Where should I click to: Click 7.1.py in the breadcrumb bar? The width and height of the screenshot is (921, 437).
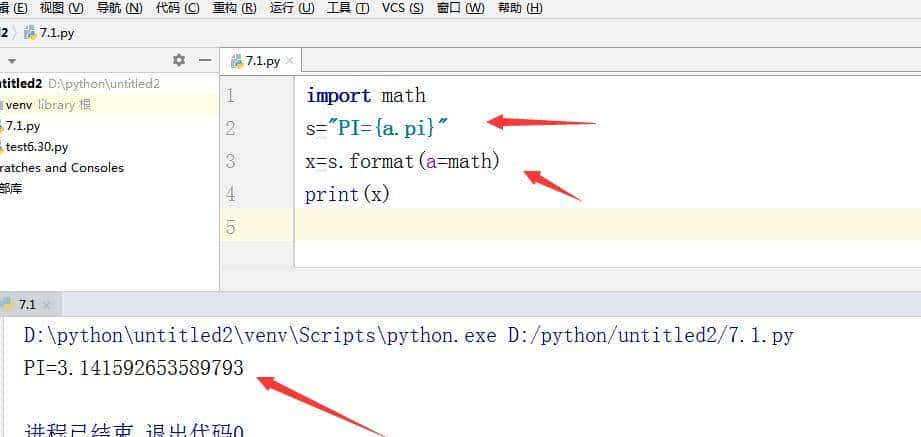(x=57, y=33)
